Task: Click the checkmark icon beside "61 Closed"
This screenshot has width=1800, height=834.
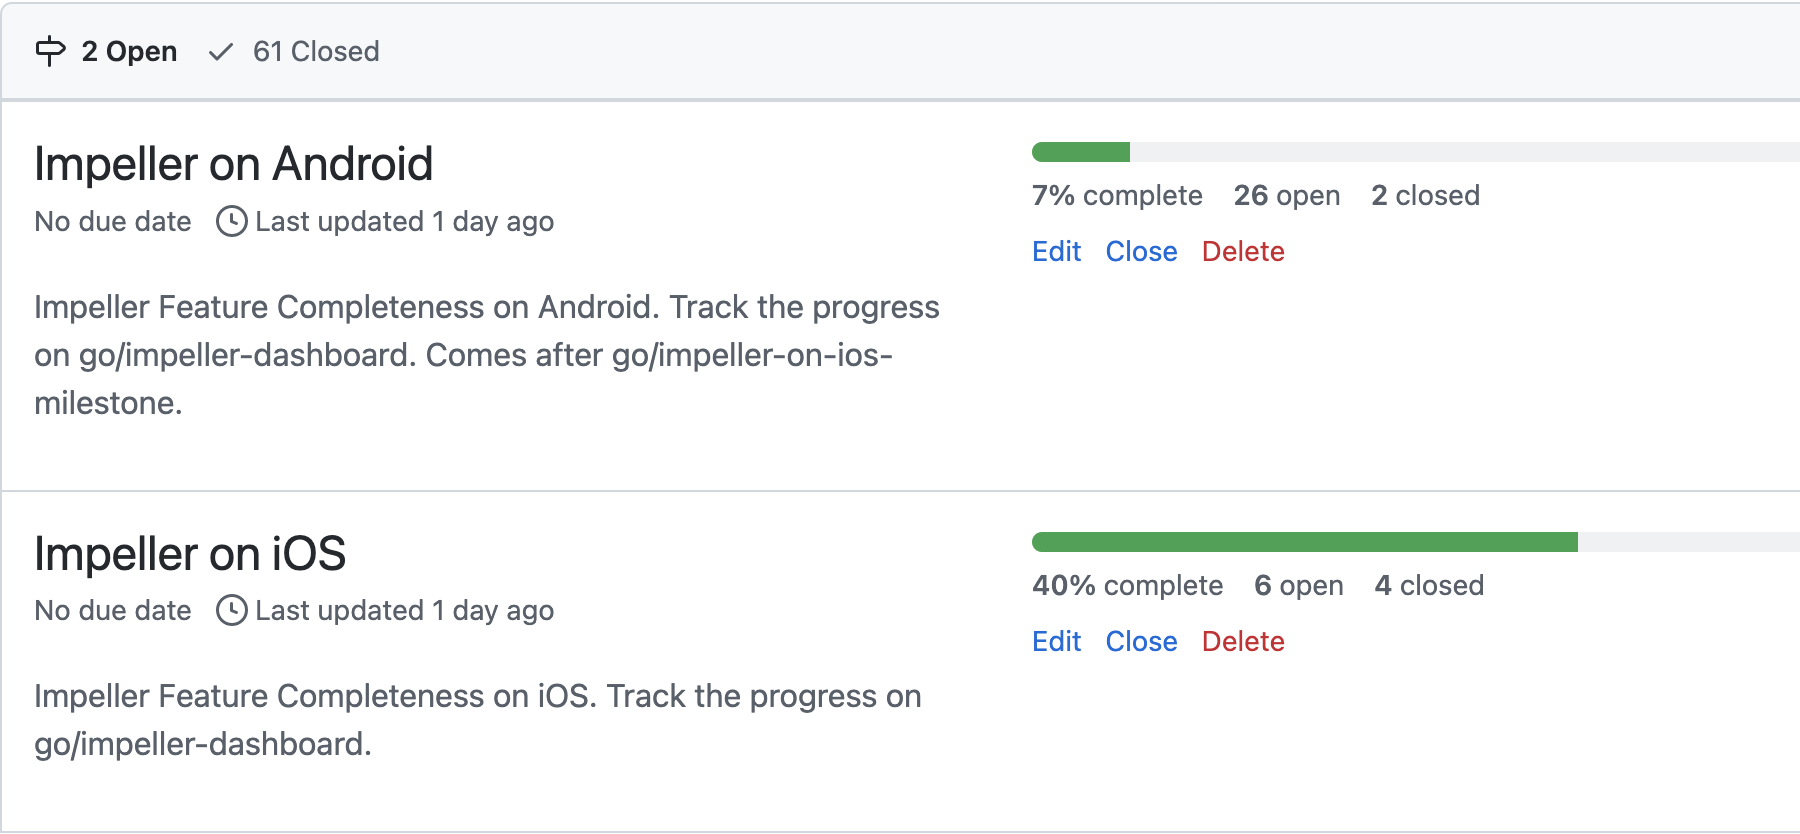Action: click(x=222, y=52)
